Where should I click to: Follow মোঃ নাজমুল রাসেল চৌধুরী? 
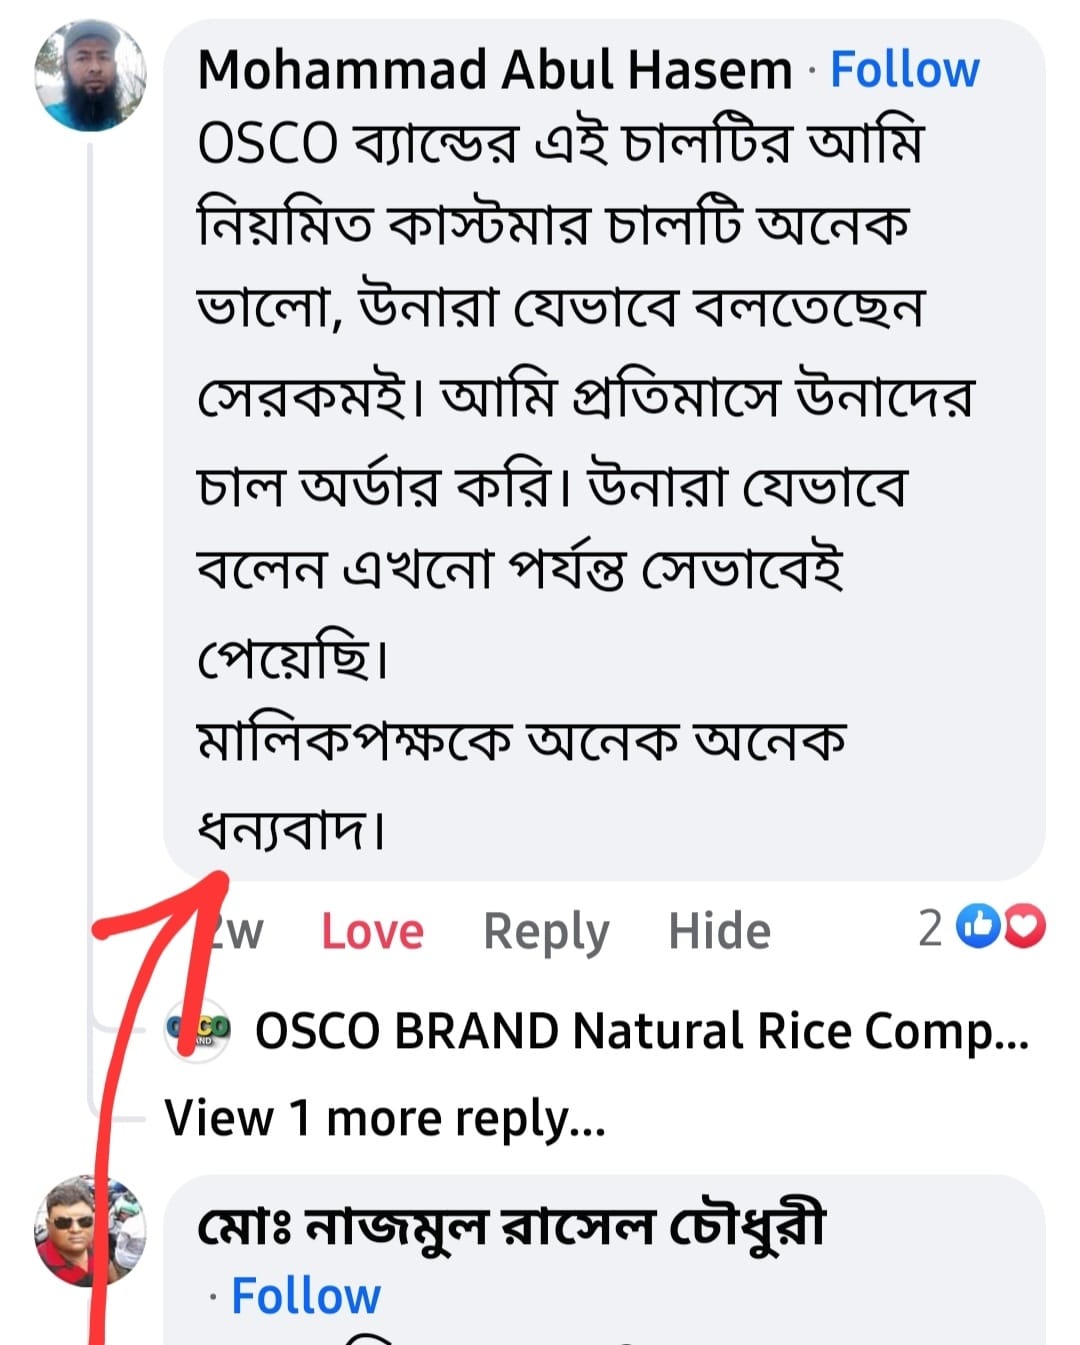point(305,1296)
